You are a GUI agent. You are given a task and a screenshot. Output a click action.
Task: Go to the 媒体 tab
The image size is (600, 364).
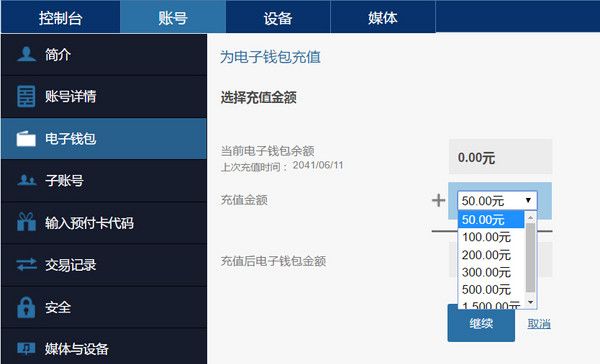[x=383, y=18]
